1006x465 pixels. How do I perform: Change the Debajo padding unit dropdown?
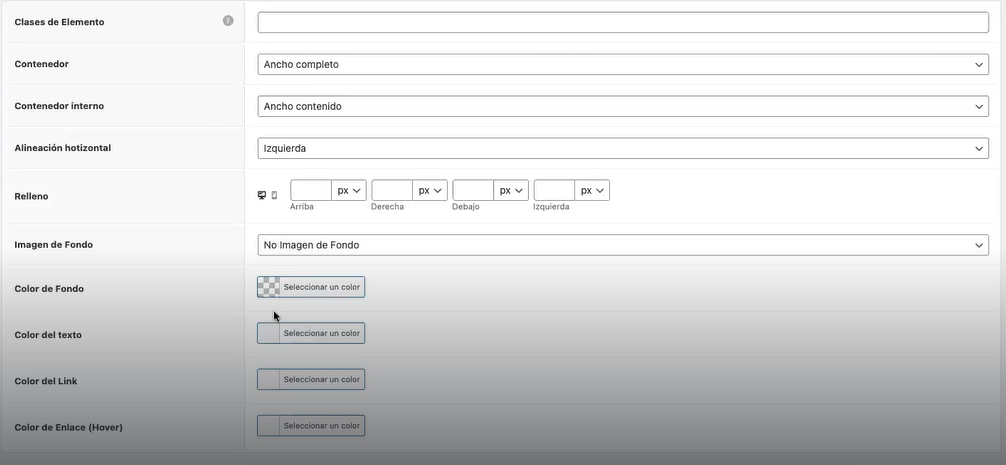coord(511,190)
